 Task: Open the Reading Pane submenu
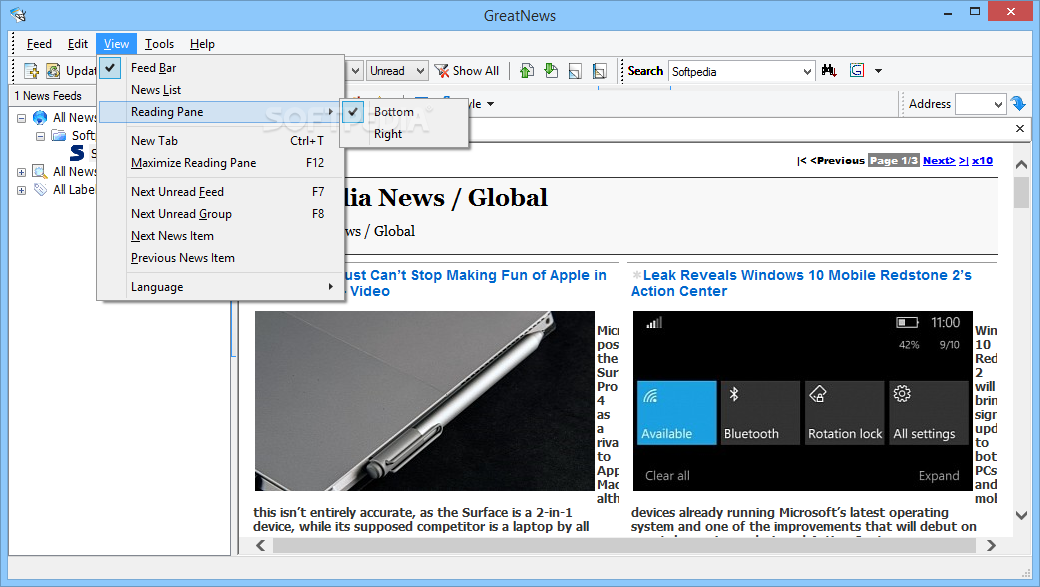coord(222,111)
